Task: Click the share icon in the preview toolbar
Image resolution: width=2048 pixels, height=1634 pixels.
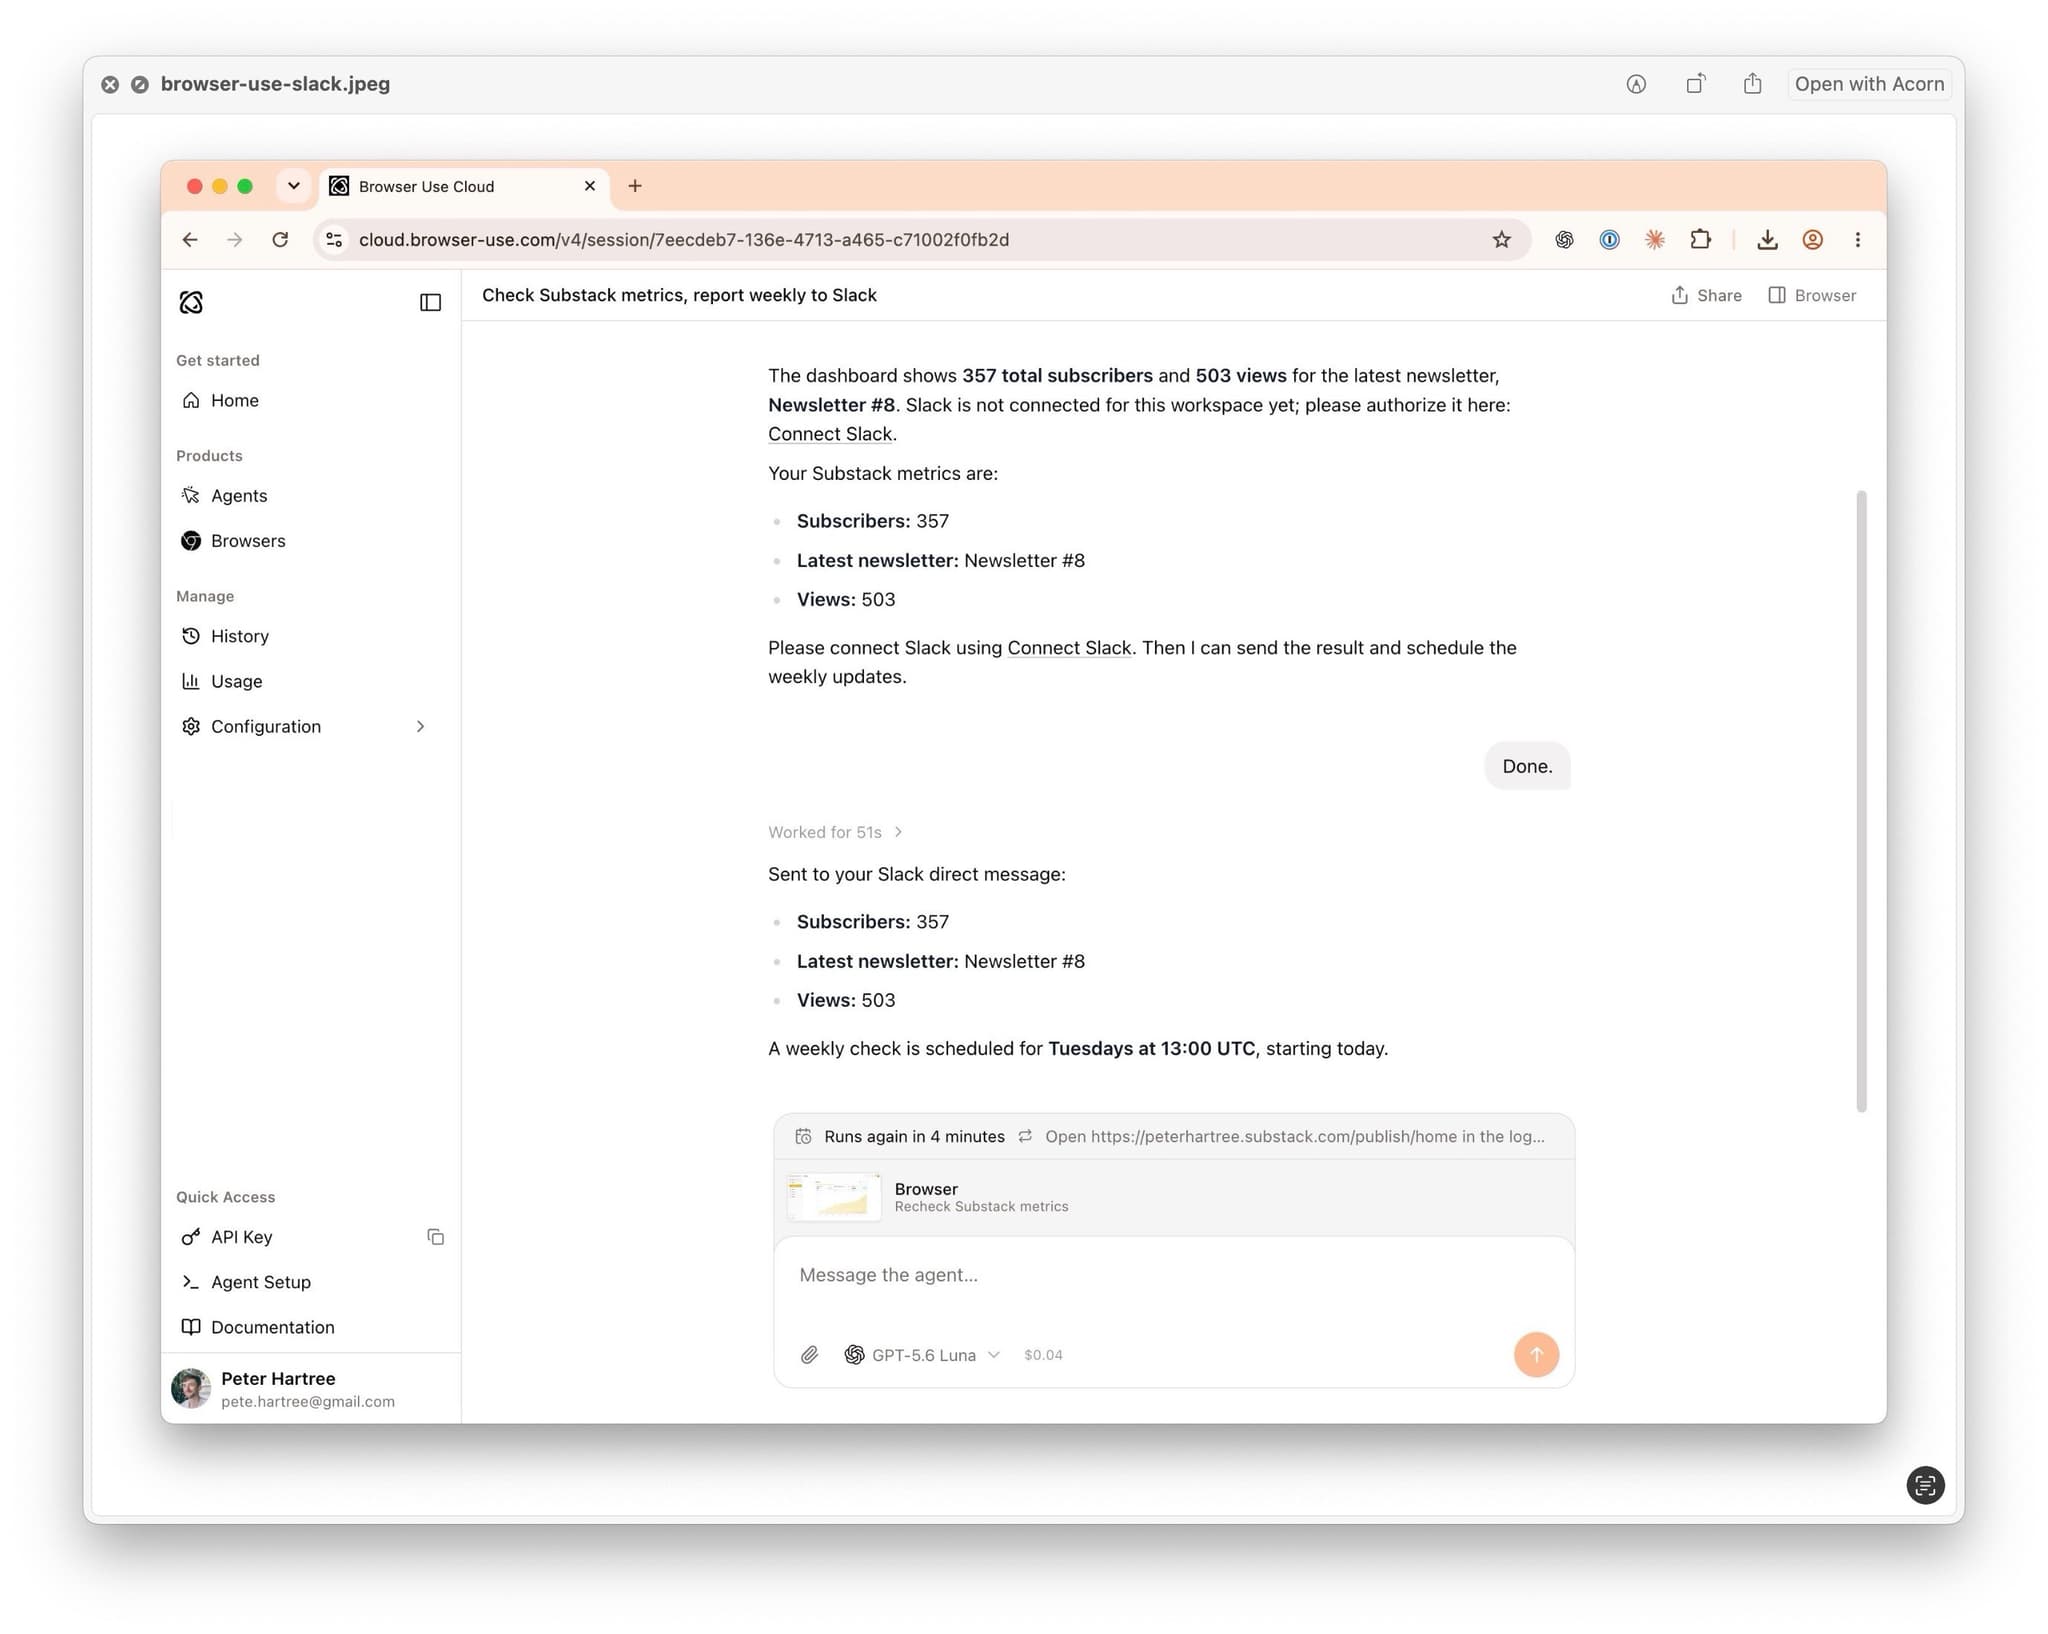Action: point(1752,84)
